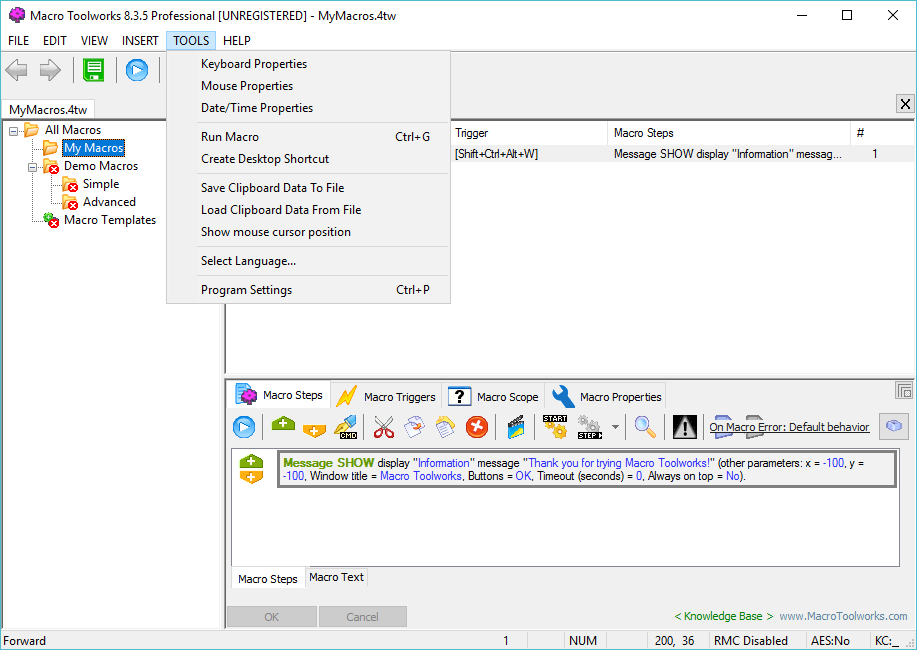Screen dimensions: 917x650
Task: Click the OK button
Action: (271, 617)
